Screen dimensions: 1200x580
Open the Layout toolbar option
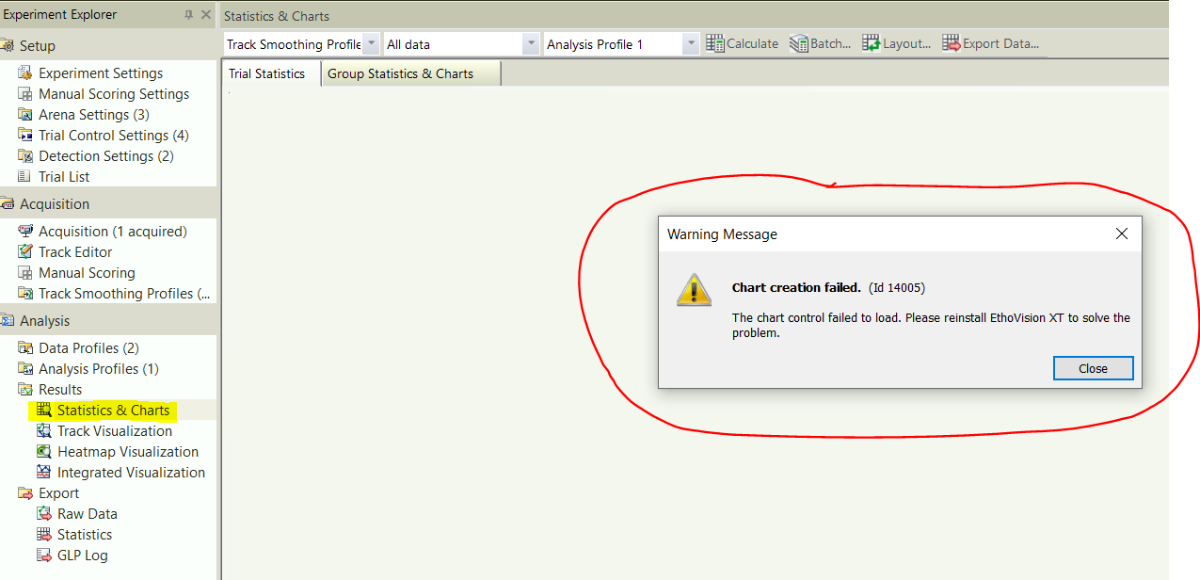coord(896,44)
